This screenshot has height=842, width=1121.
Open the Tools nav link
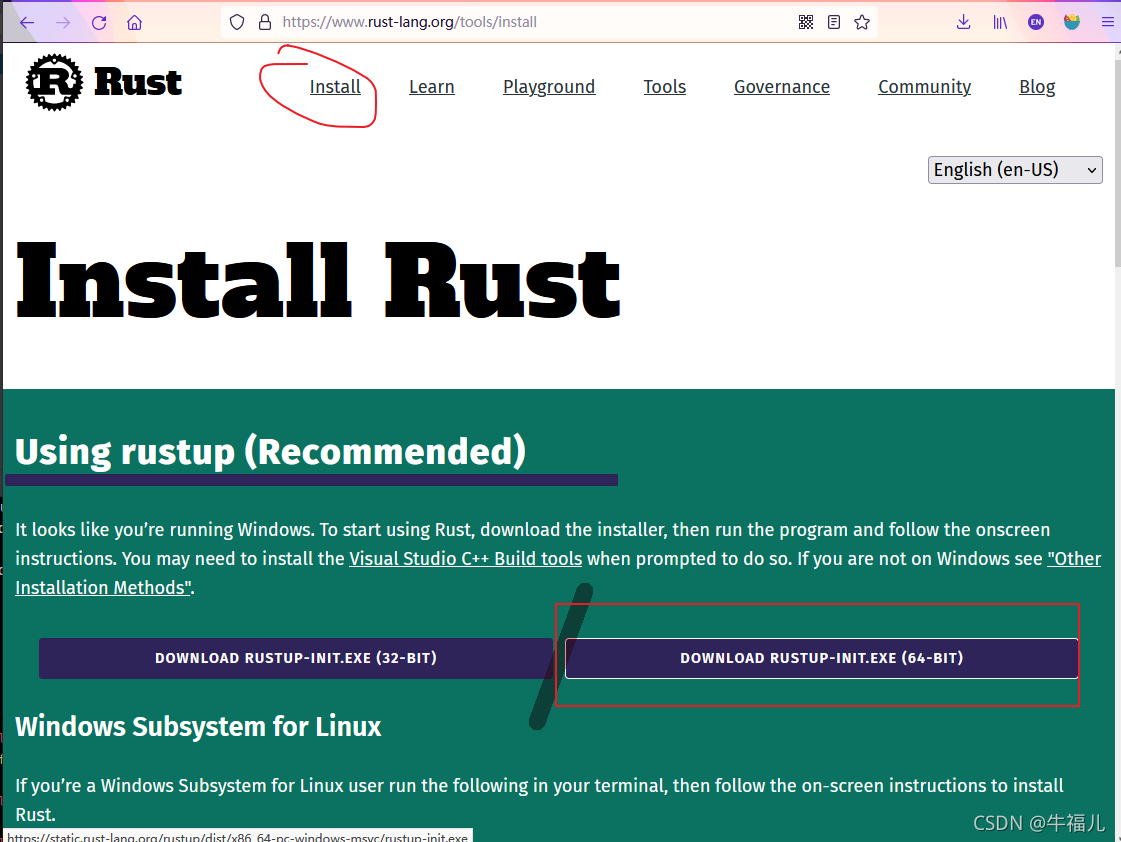pyautogui.click(x=665, y=86)
